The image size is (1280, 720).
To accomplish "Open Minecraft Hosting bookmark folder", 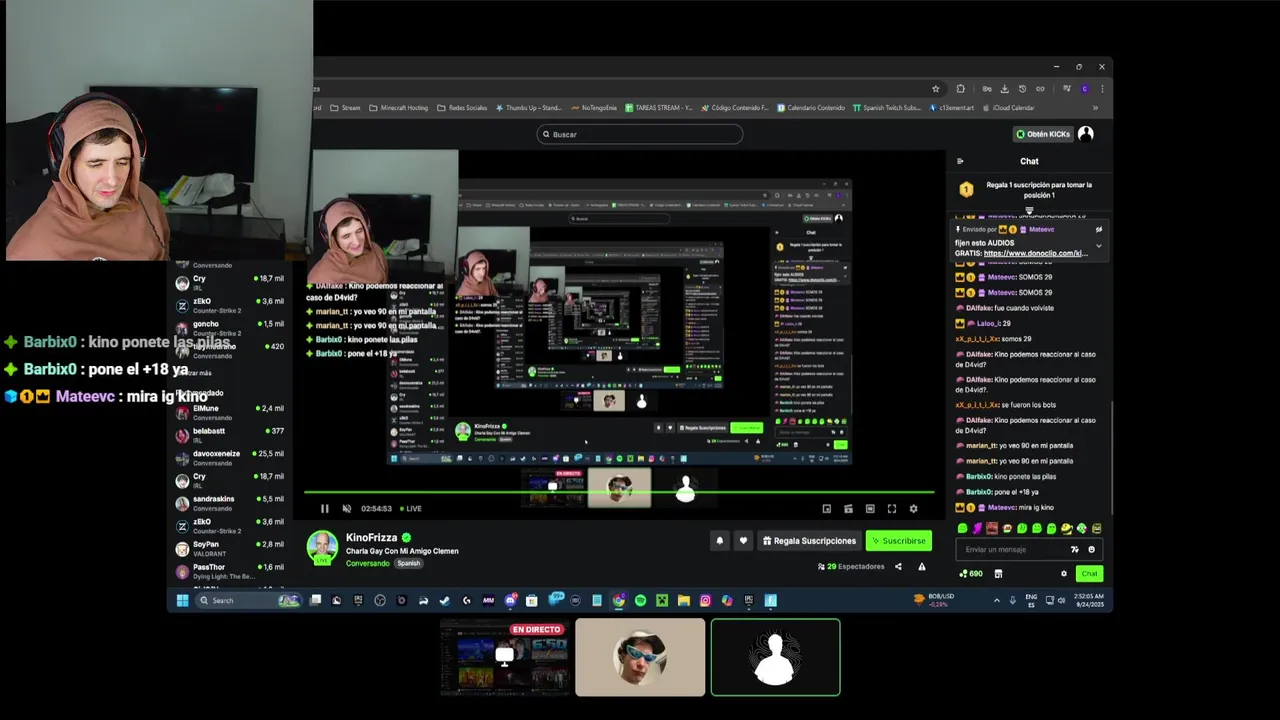I will point(399,108).
